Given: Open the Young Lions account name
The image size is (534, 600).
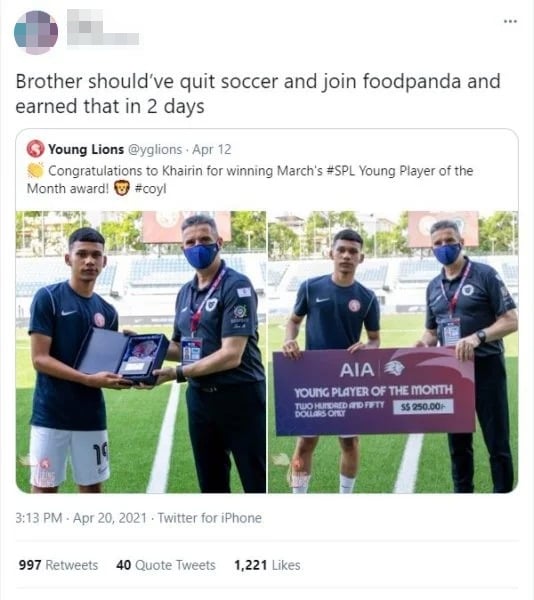Looking at the screenshot, I should pyautogui.click(x=86, y=149).
